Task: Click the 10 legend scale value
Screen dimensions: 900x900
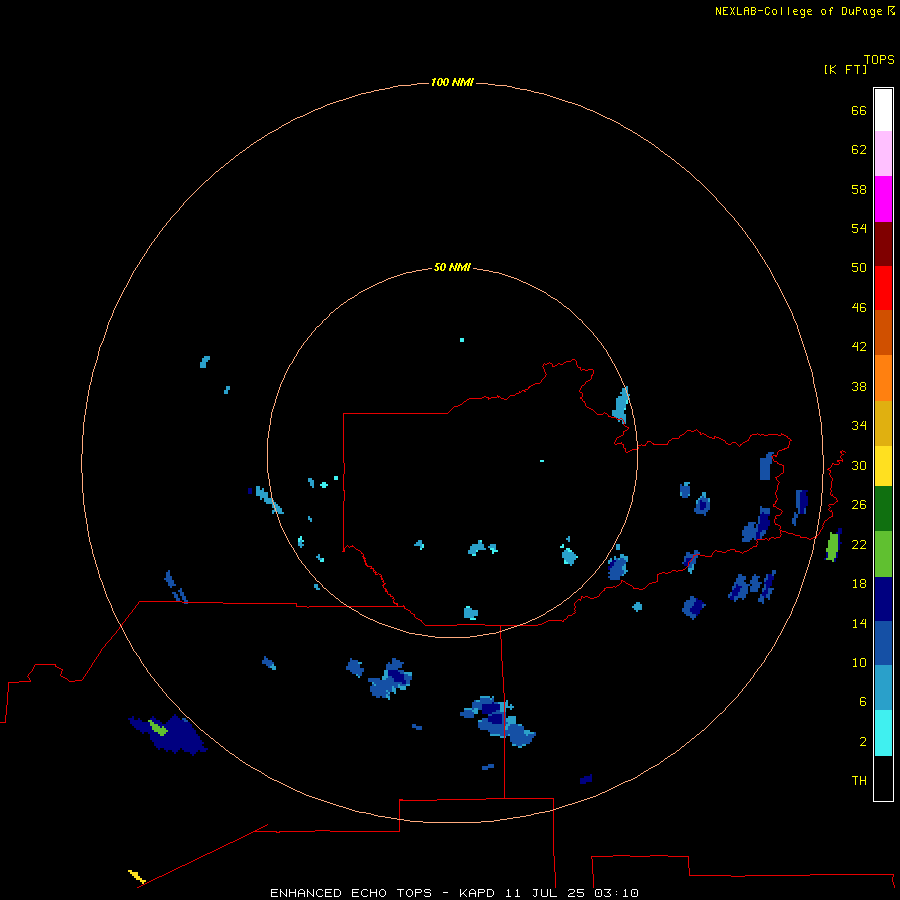Action: click(x=859, y=662)
